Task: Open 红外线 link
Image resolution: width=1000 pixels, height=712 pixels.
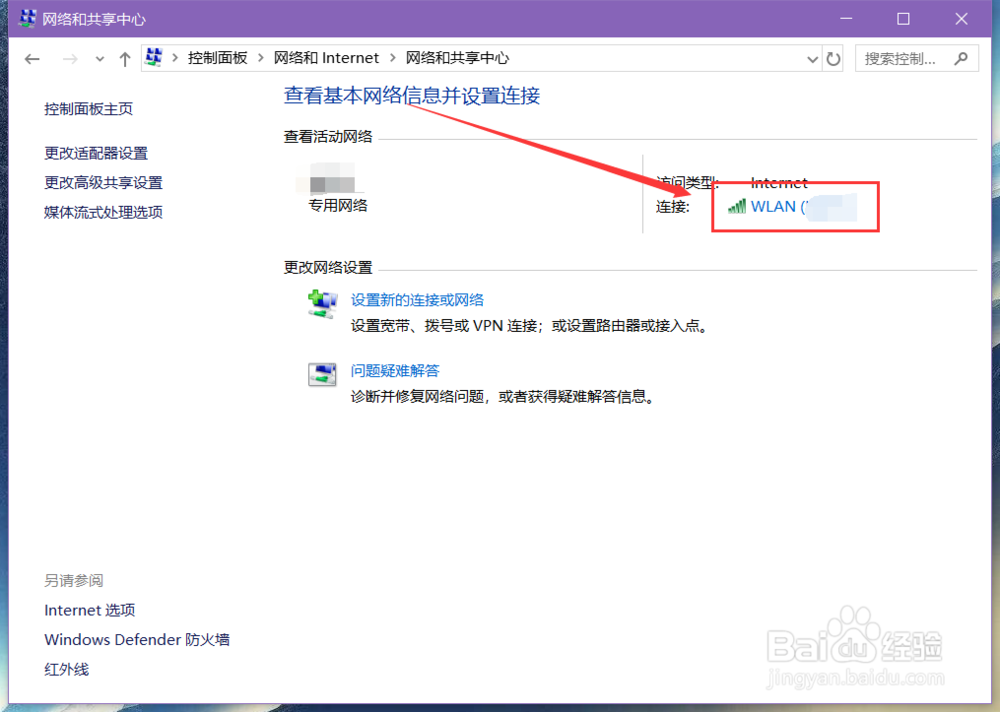Action: [66, 669]
